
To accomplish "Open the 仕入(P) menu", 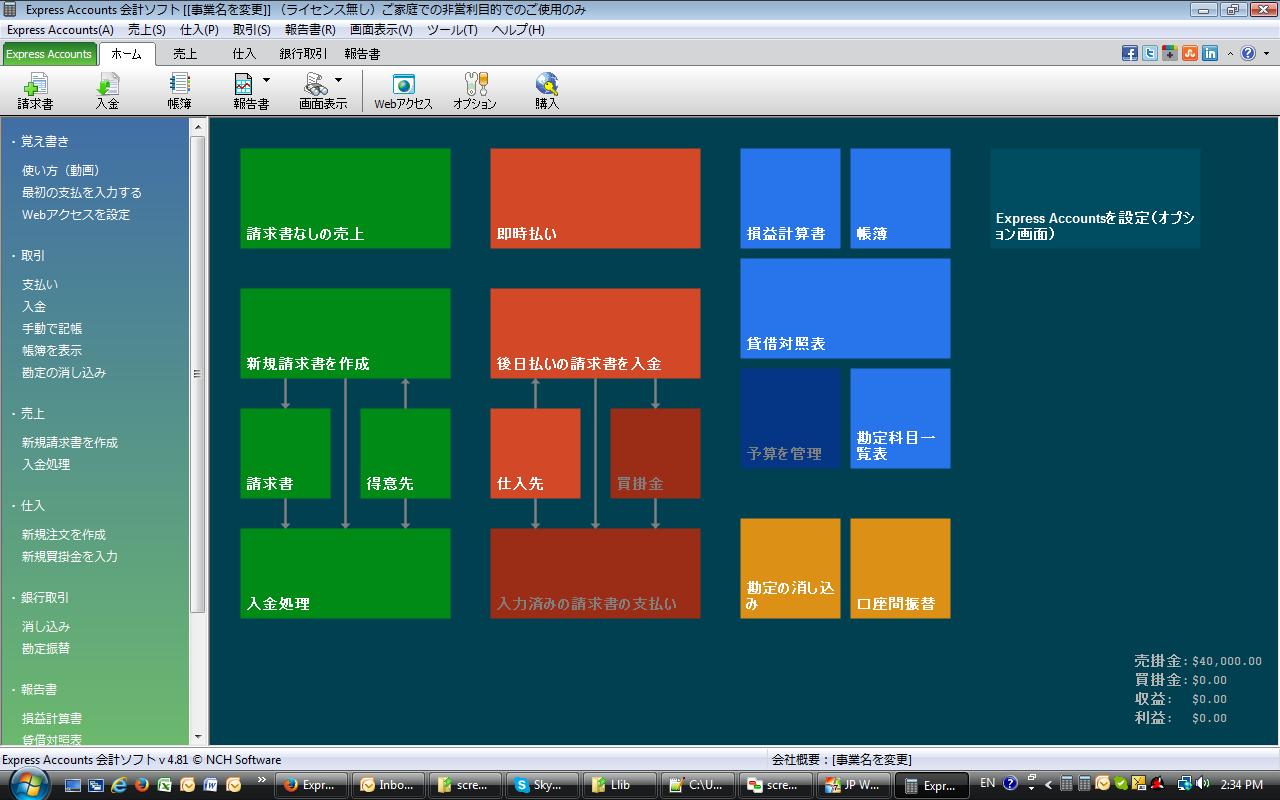I will [199, 30].
